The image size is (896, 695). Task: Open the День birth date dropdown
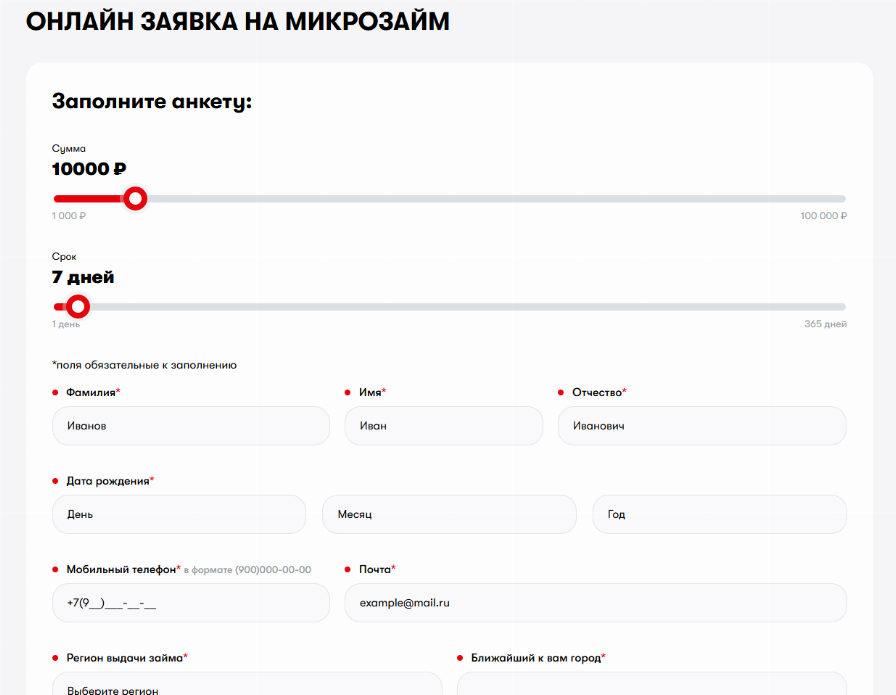pos(179,514)
